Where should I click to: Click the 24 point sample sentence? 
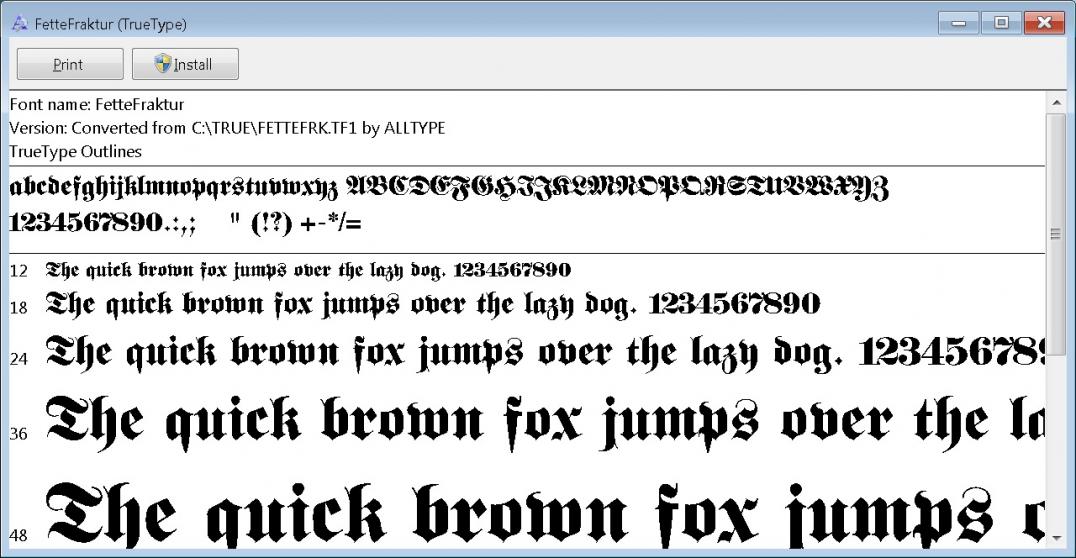[546, 353]
